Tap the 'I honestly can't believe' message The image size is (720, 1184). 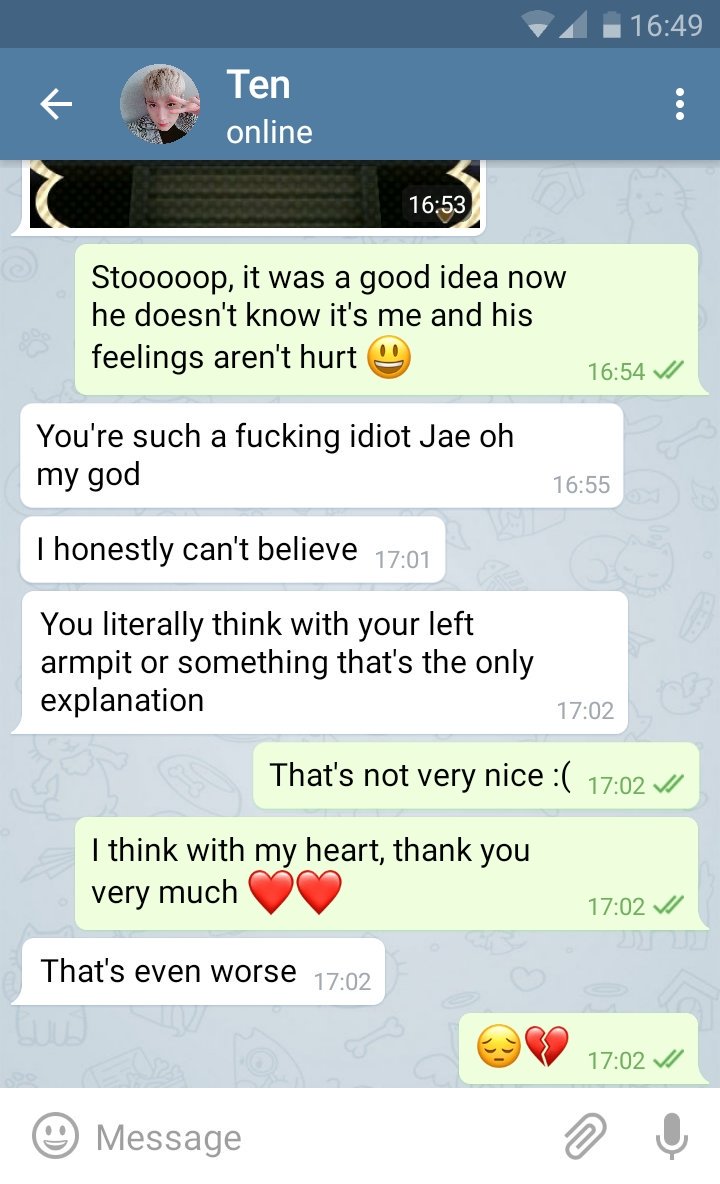click(x=232, y=550)
